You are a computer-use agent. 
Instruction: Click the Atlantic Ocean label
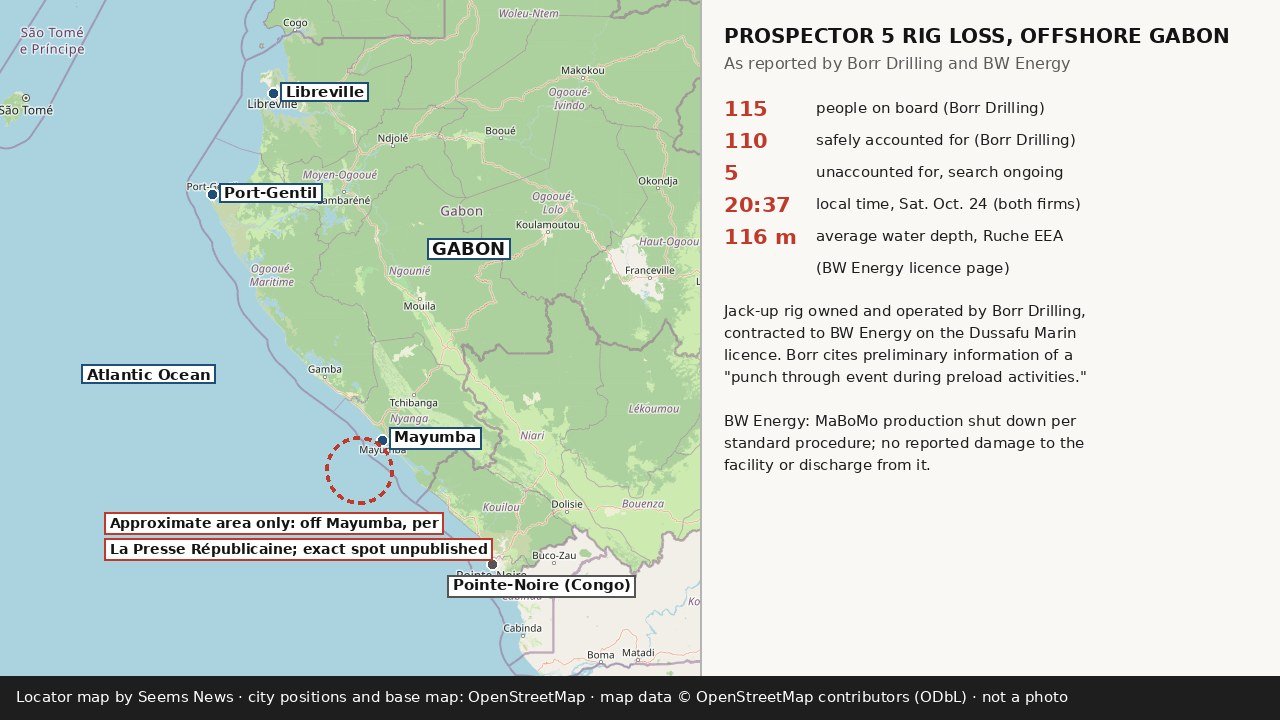pos(148,375)
